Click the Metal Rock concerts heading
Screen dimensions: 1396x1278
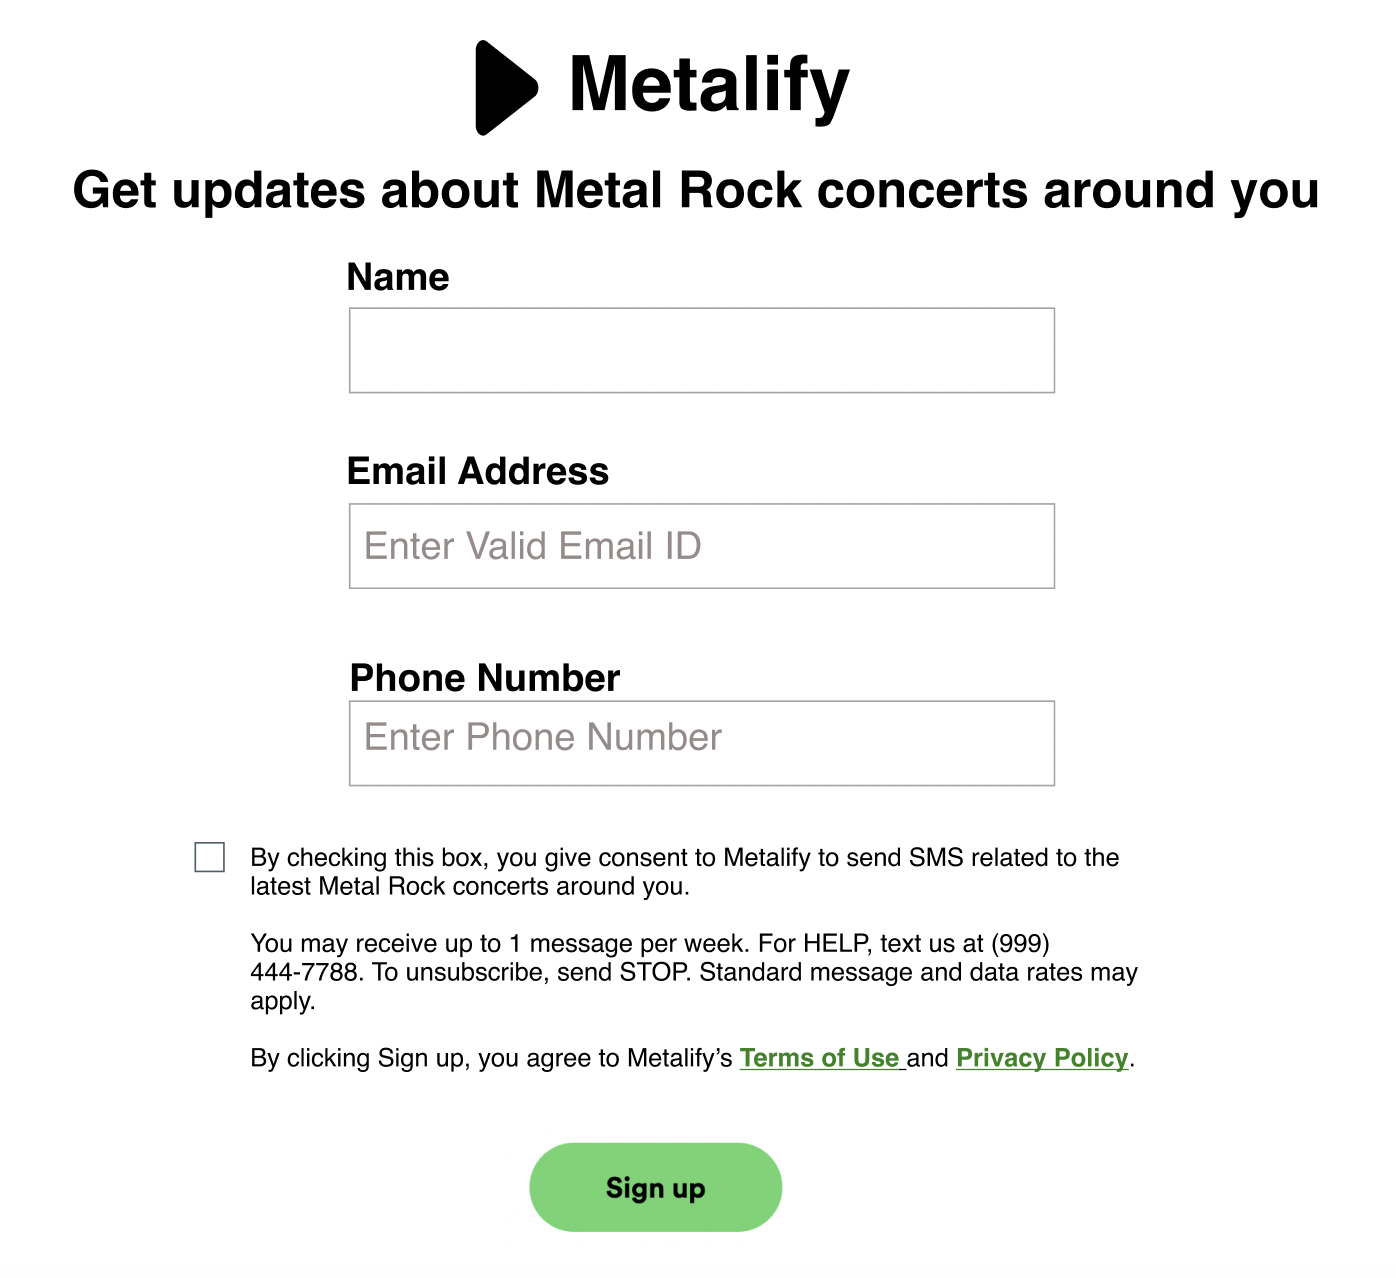pyautogui.click(x=696, y=190)
